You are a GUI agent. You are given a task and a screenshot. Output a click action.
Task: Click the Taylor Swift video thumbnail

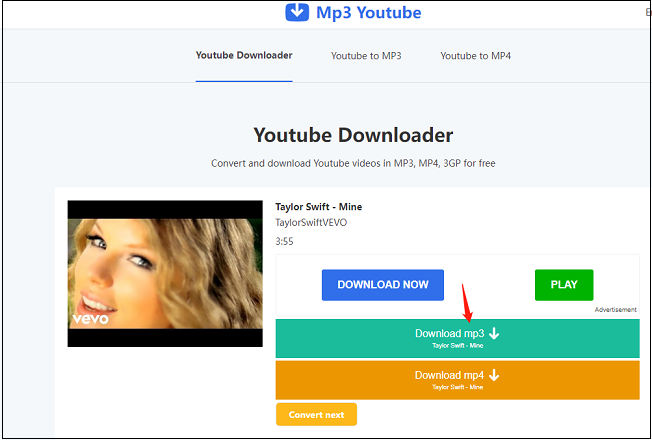165,274
